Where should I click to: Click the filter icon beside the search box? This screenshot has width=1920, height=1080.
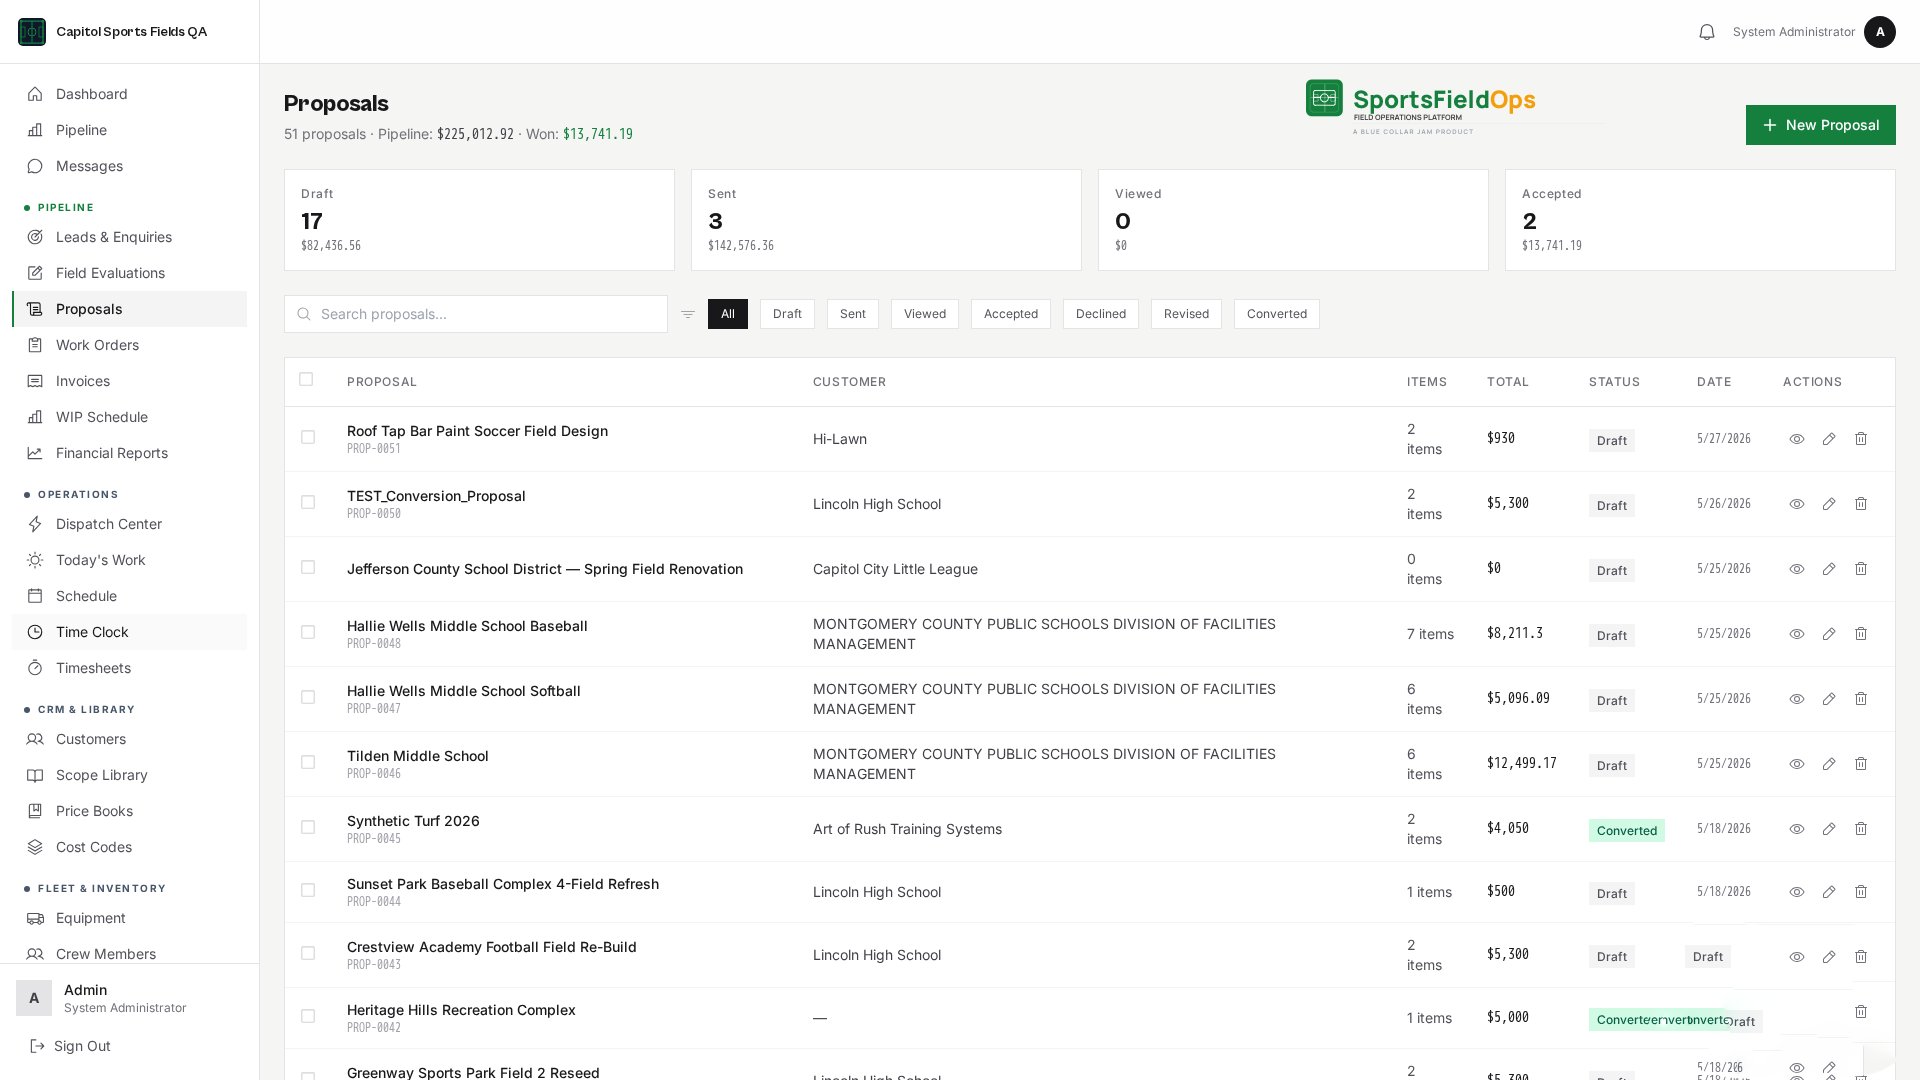pyautogui.click(x=688, y=314)
